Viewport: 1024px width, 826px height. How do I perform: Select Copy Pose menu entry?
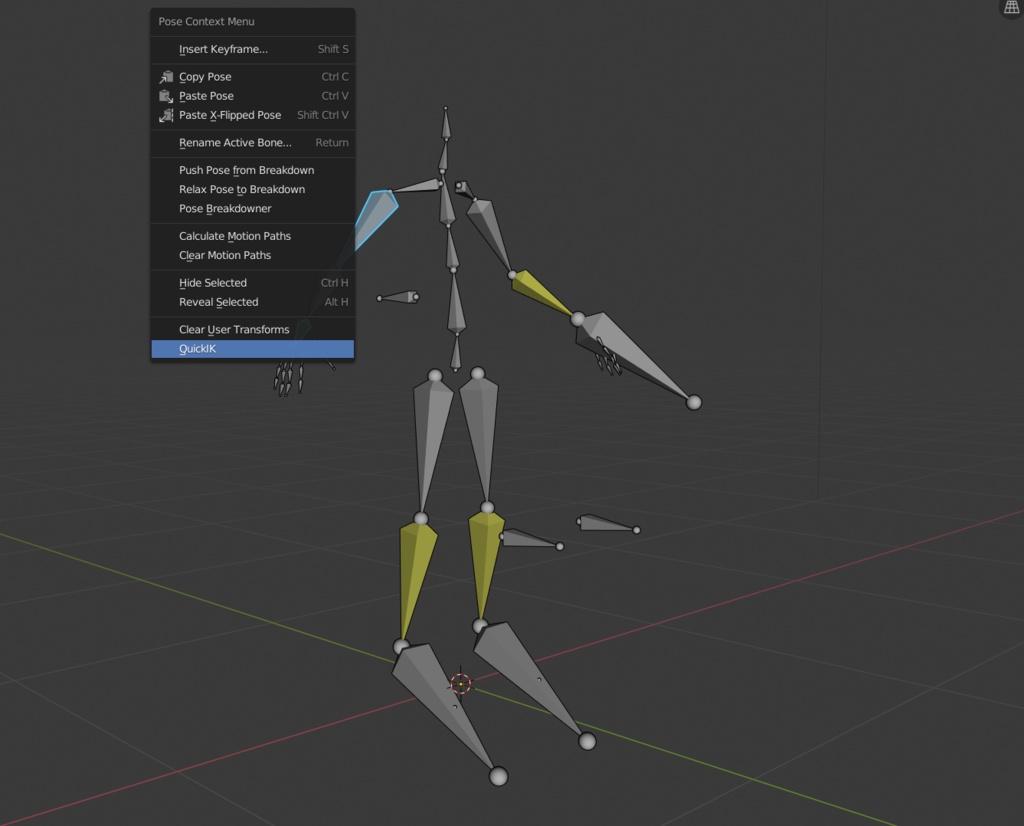(x=207, y=76)
